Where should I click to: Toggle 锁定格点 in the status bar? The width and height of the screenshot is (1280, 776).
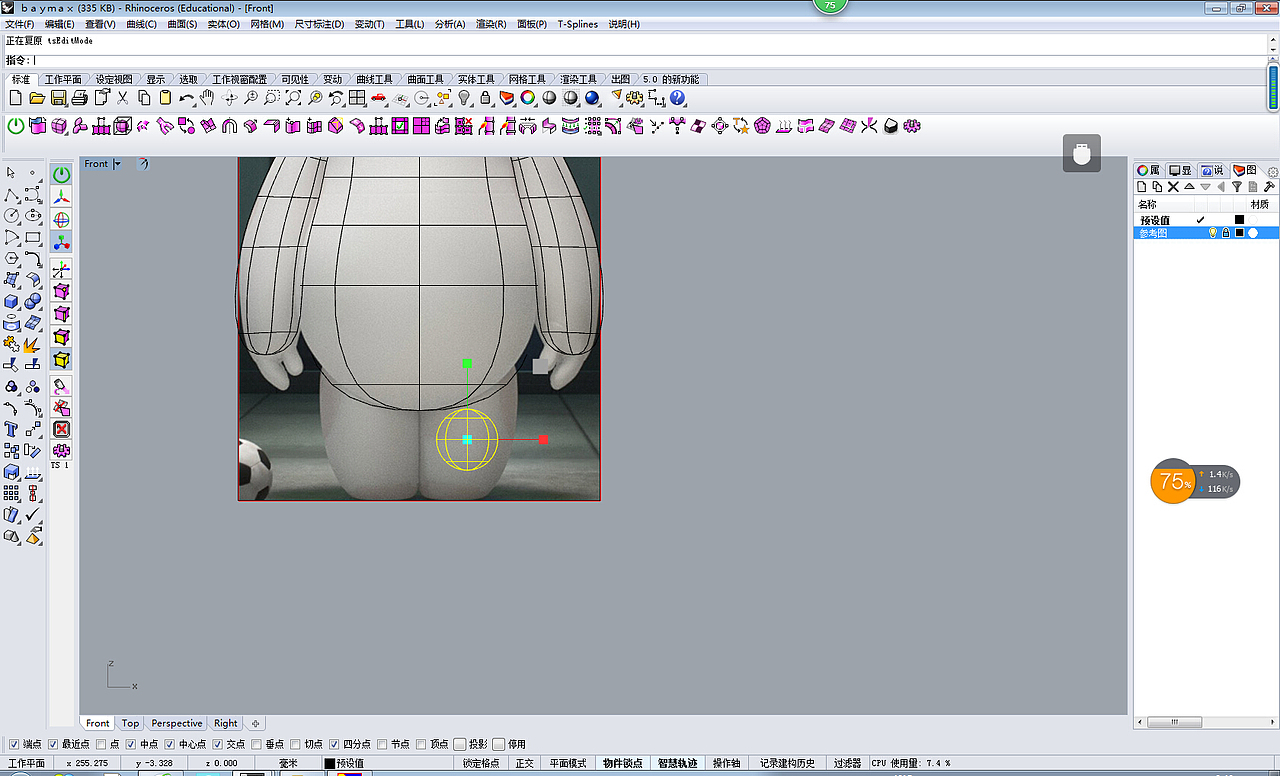[481, 763]
